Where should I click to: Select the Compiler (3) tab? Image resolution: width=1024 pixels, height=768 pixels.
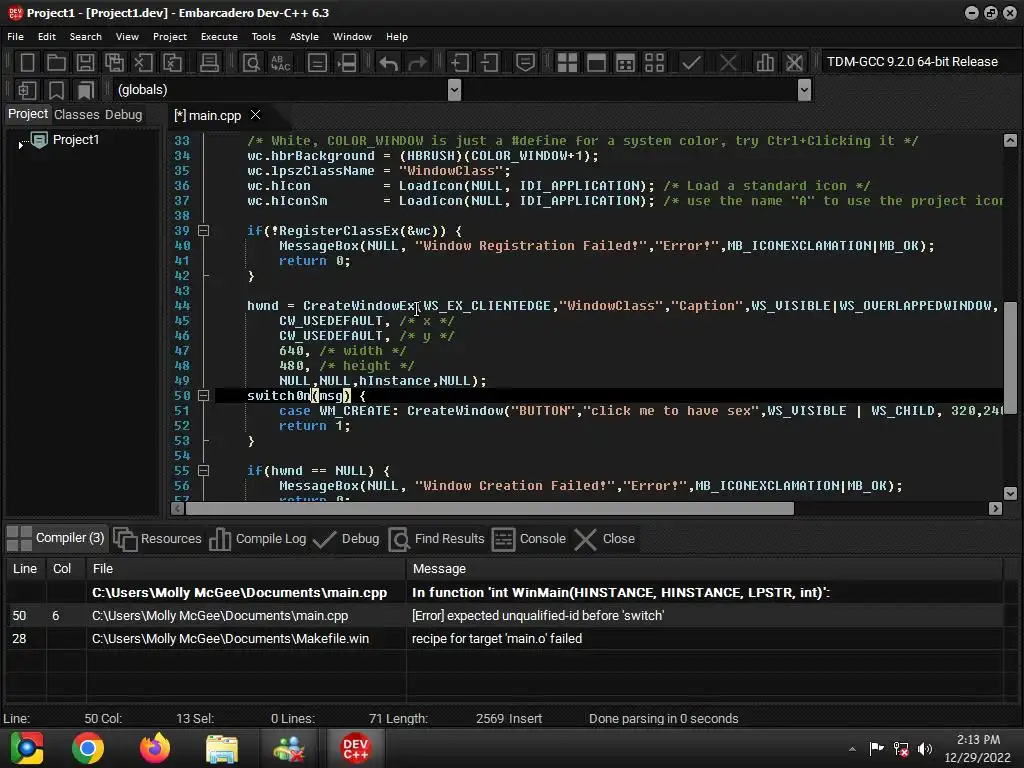click(x=56, y=538)
